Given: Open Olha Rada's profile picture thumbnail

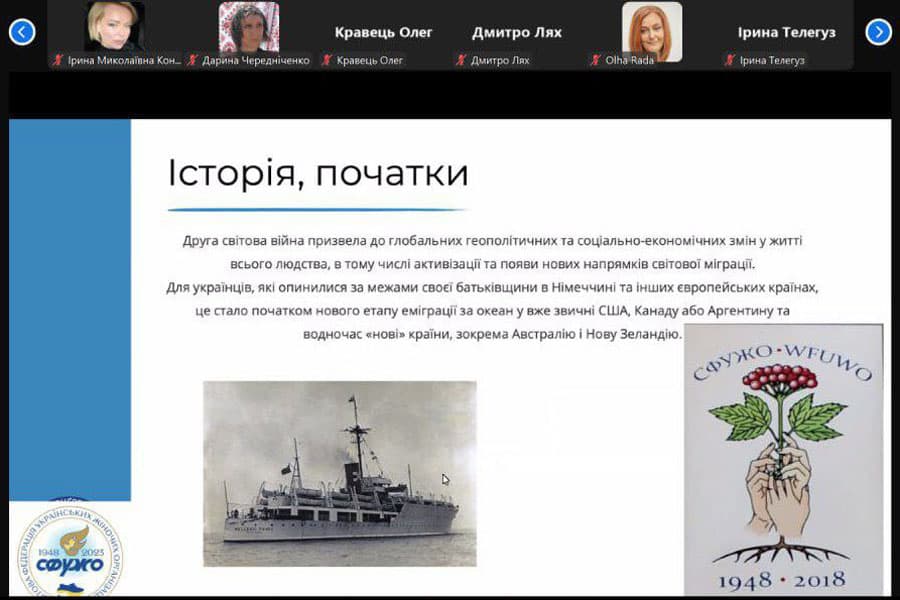Looking at the screenshot, I should [x=651, y=25].
